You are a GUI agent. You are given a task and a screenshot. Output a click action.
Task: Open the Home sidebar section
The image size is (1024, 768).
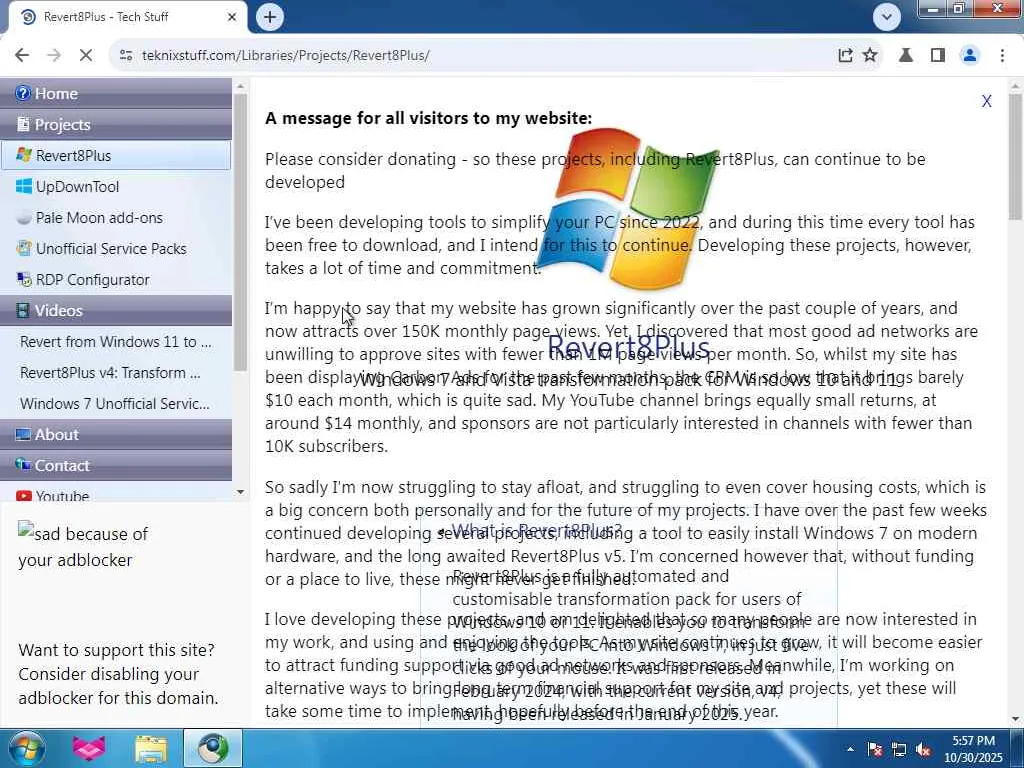click(116, 93)
